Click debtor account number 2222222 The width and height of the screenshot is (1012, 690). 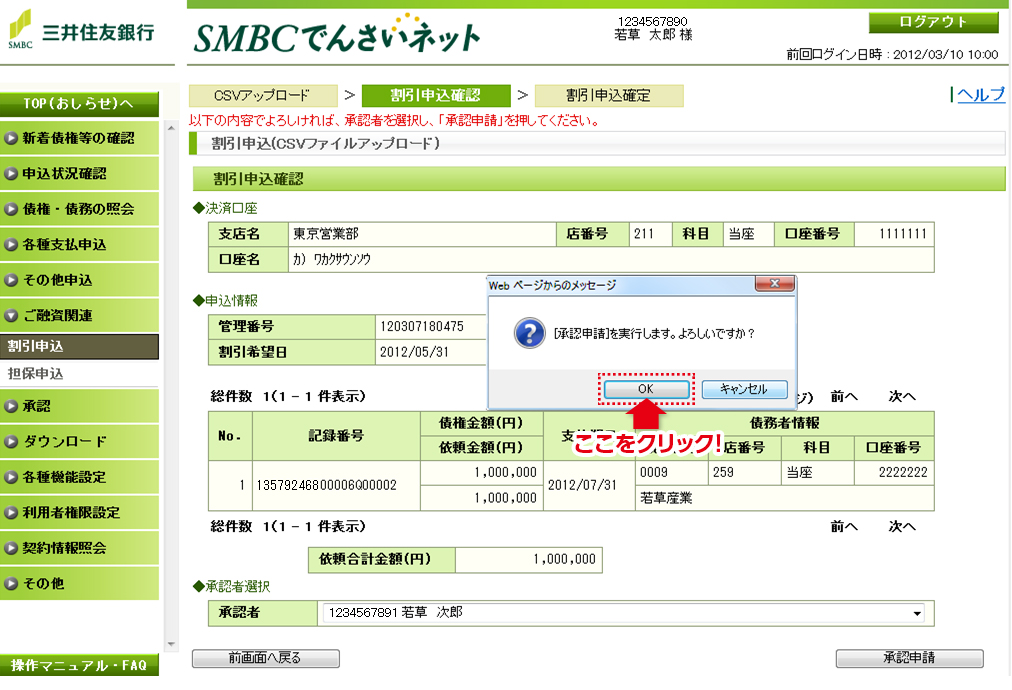click(903, 472)
